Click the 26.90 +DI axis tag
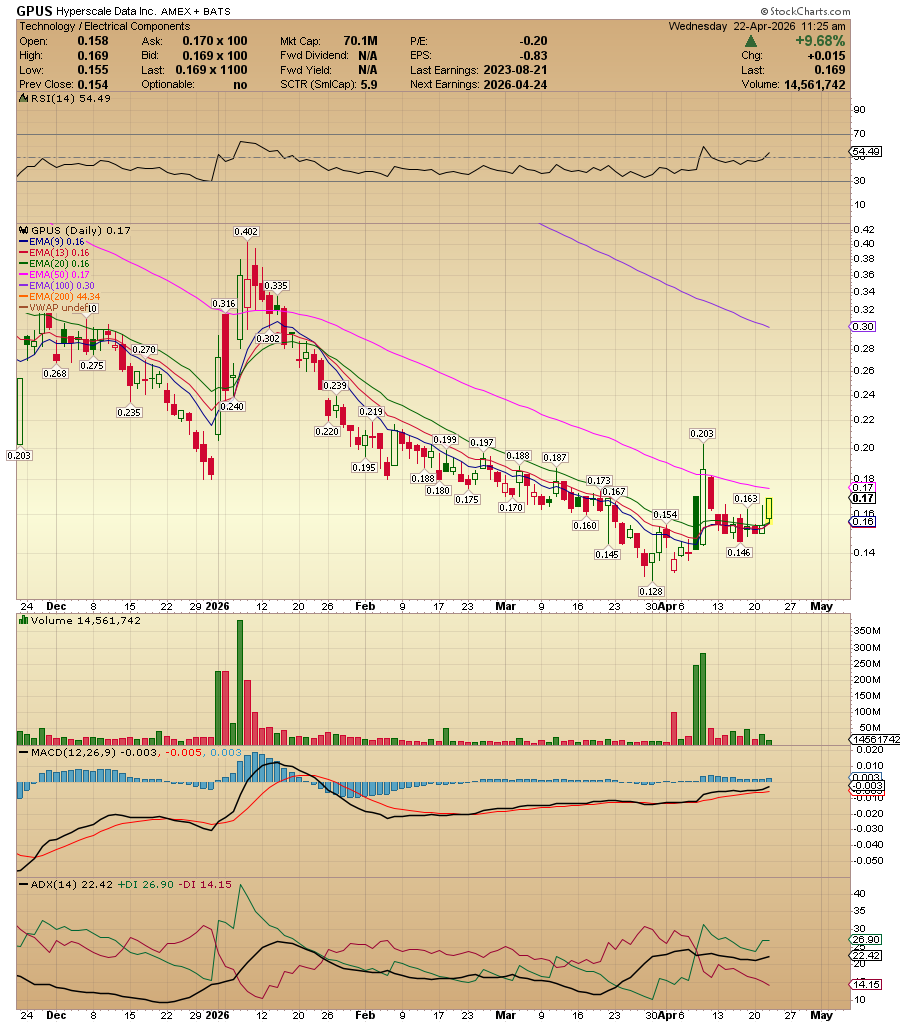Viewport: 900px width, 1023px height. coord(867,939)
